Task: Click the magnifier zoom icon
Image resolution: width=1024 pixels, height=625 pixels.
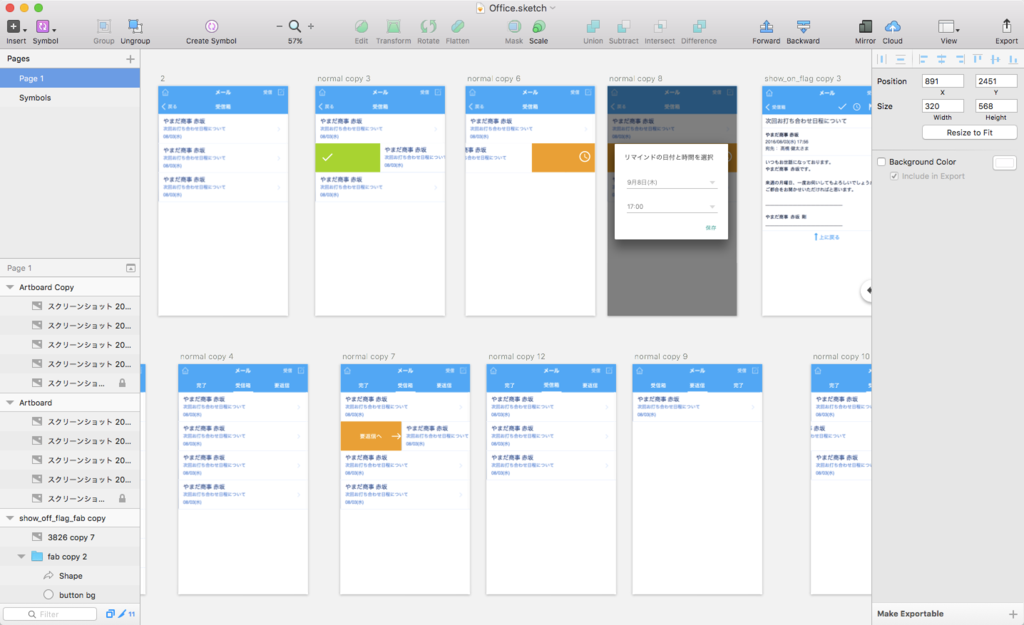Action: tap(295, 26)
